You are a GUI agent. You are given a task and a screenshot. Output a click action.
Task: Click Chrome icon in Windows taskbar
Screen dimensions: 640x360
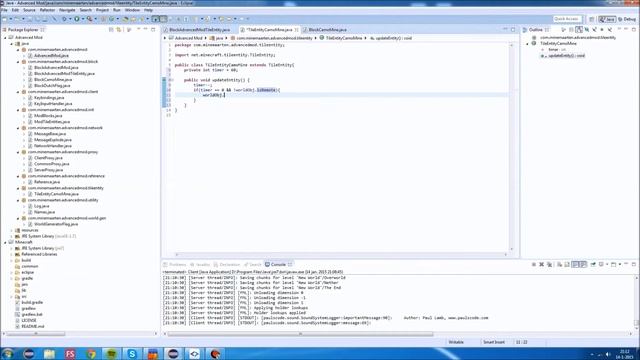pyautogui.click(x=91, y=353)
